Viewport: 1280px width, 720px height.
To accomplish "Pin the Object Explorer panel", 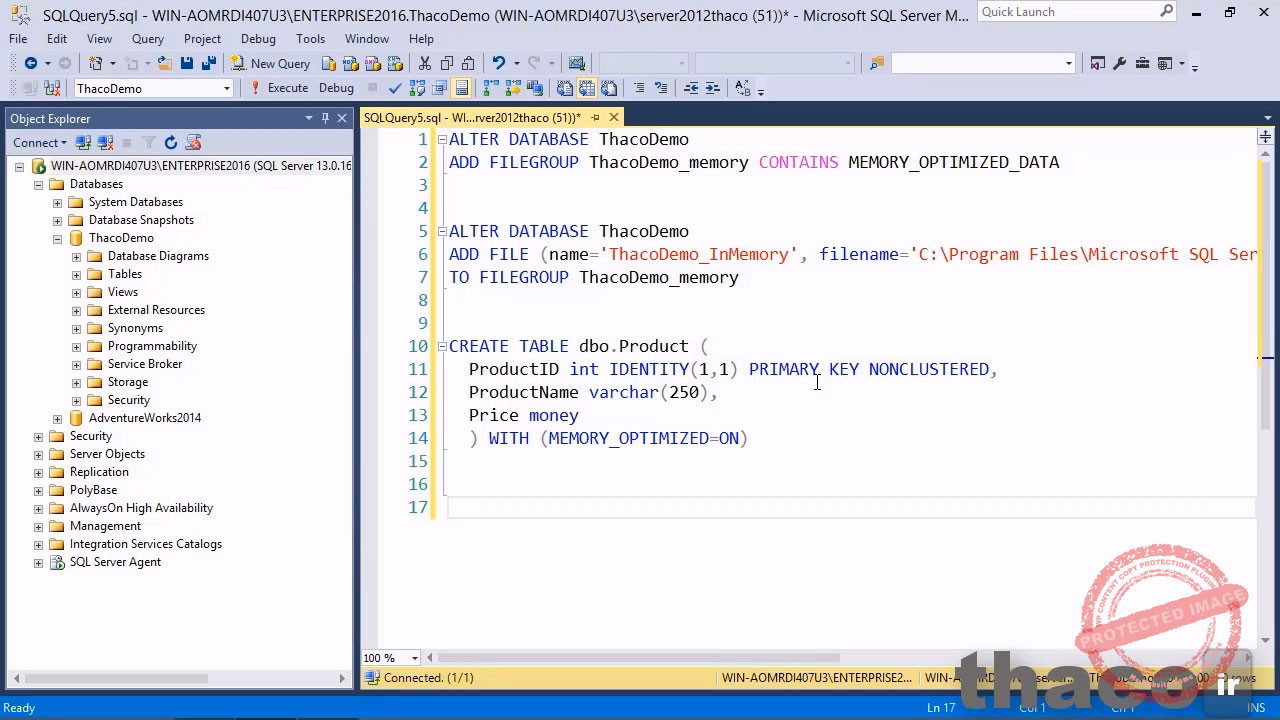I will pos(325,118).
